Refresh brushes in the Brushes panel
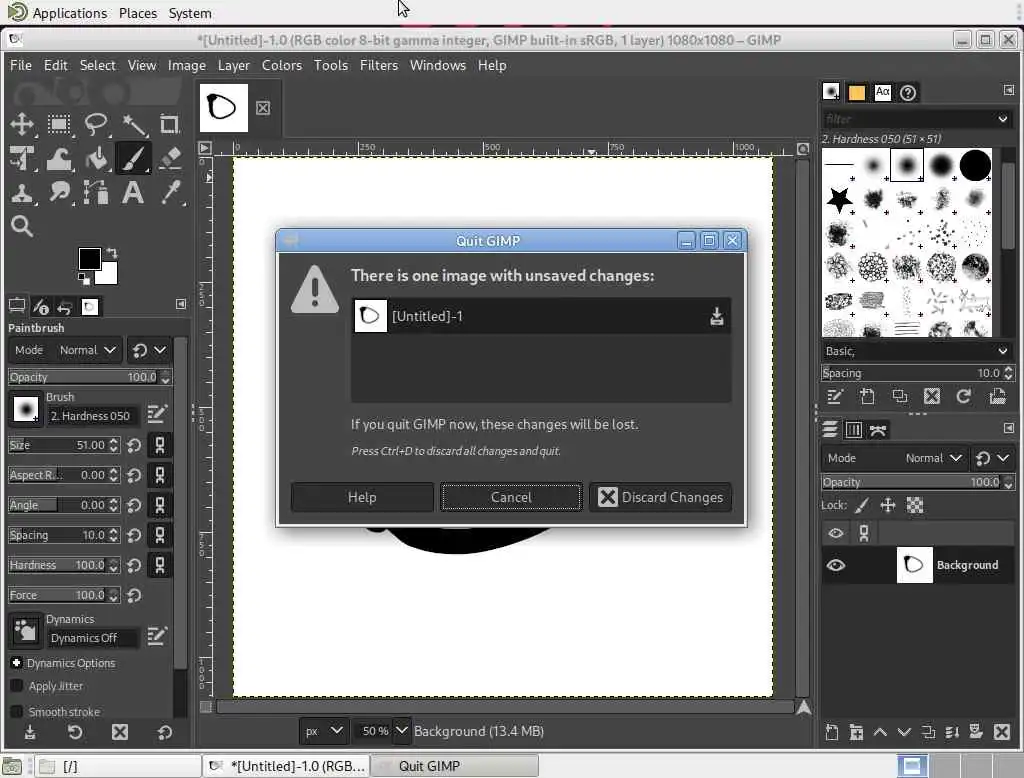The height and width of the screenshot is (778, 1024). pos(964,397)
